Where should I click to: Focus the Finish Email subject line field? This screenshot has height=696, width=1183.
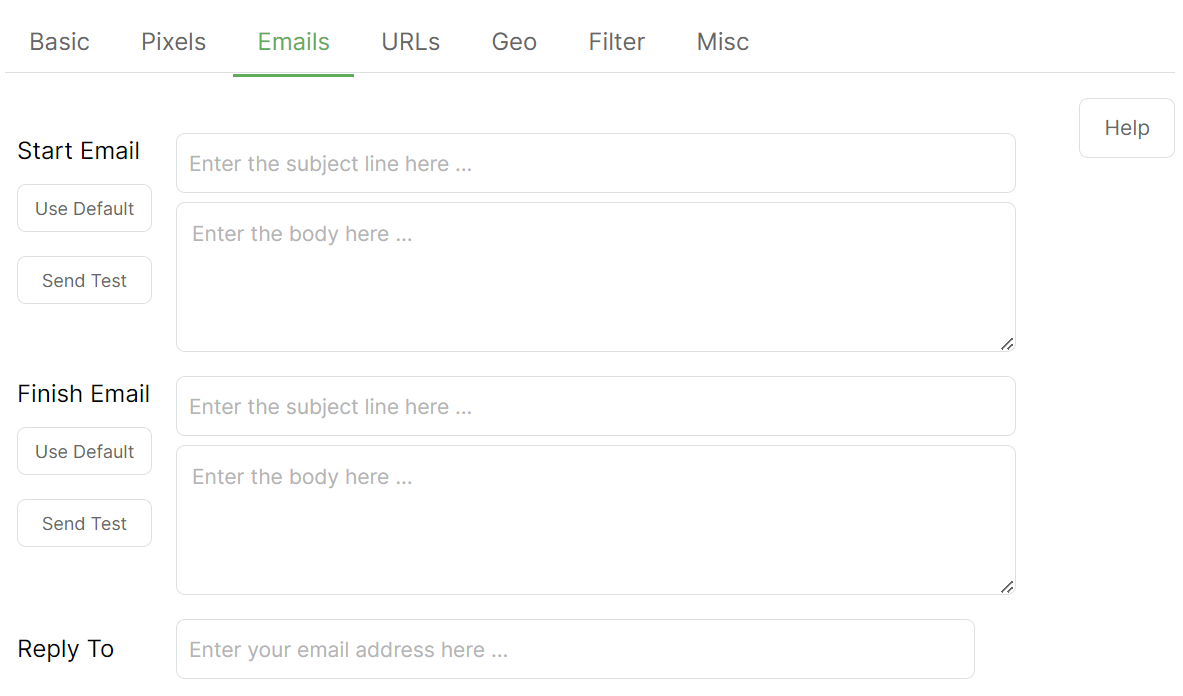tap(595, 406)
